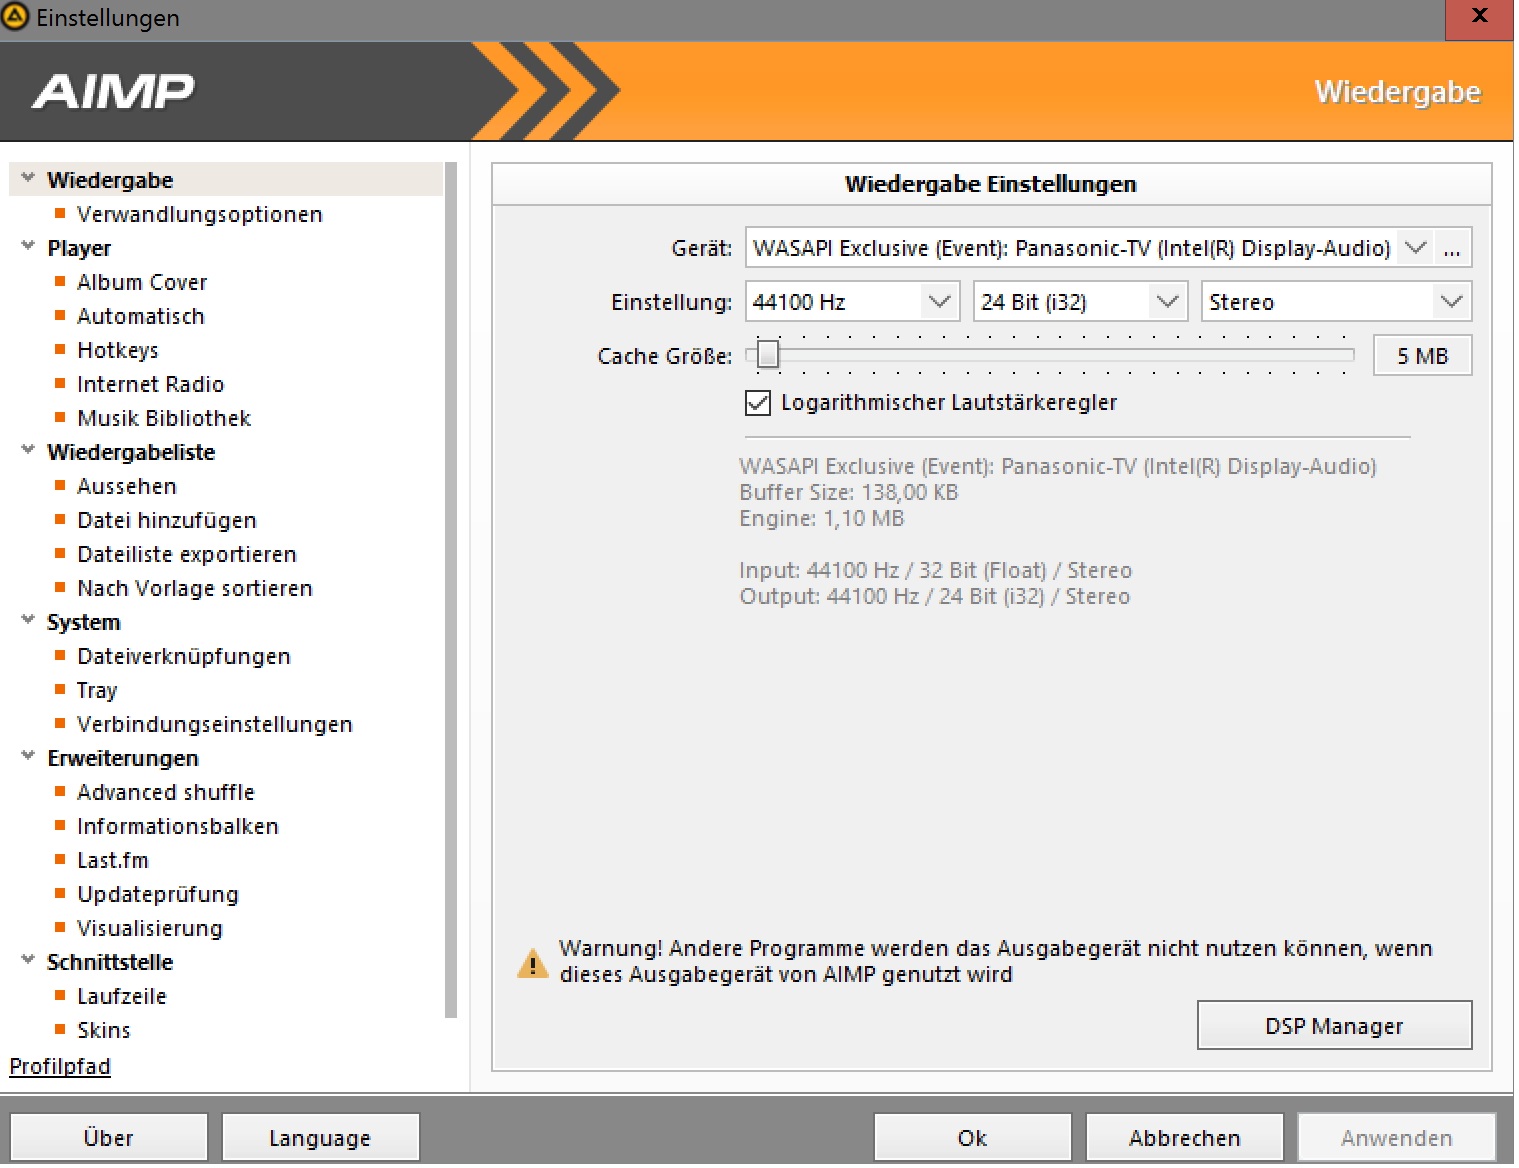
Task: Click the AIMP logo in the header
Action: (x=113, y=92)
